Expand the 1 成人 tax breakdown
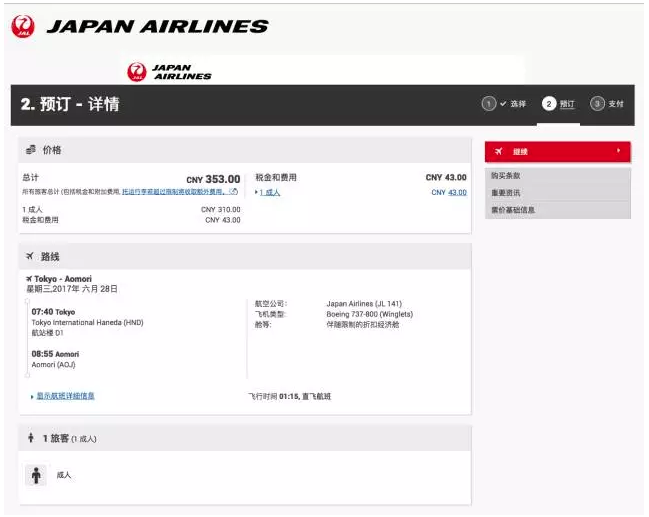The width and height of the screenshot is (649, 517). pos(269,192)
